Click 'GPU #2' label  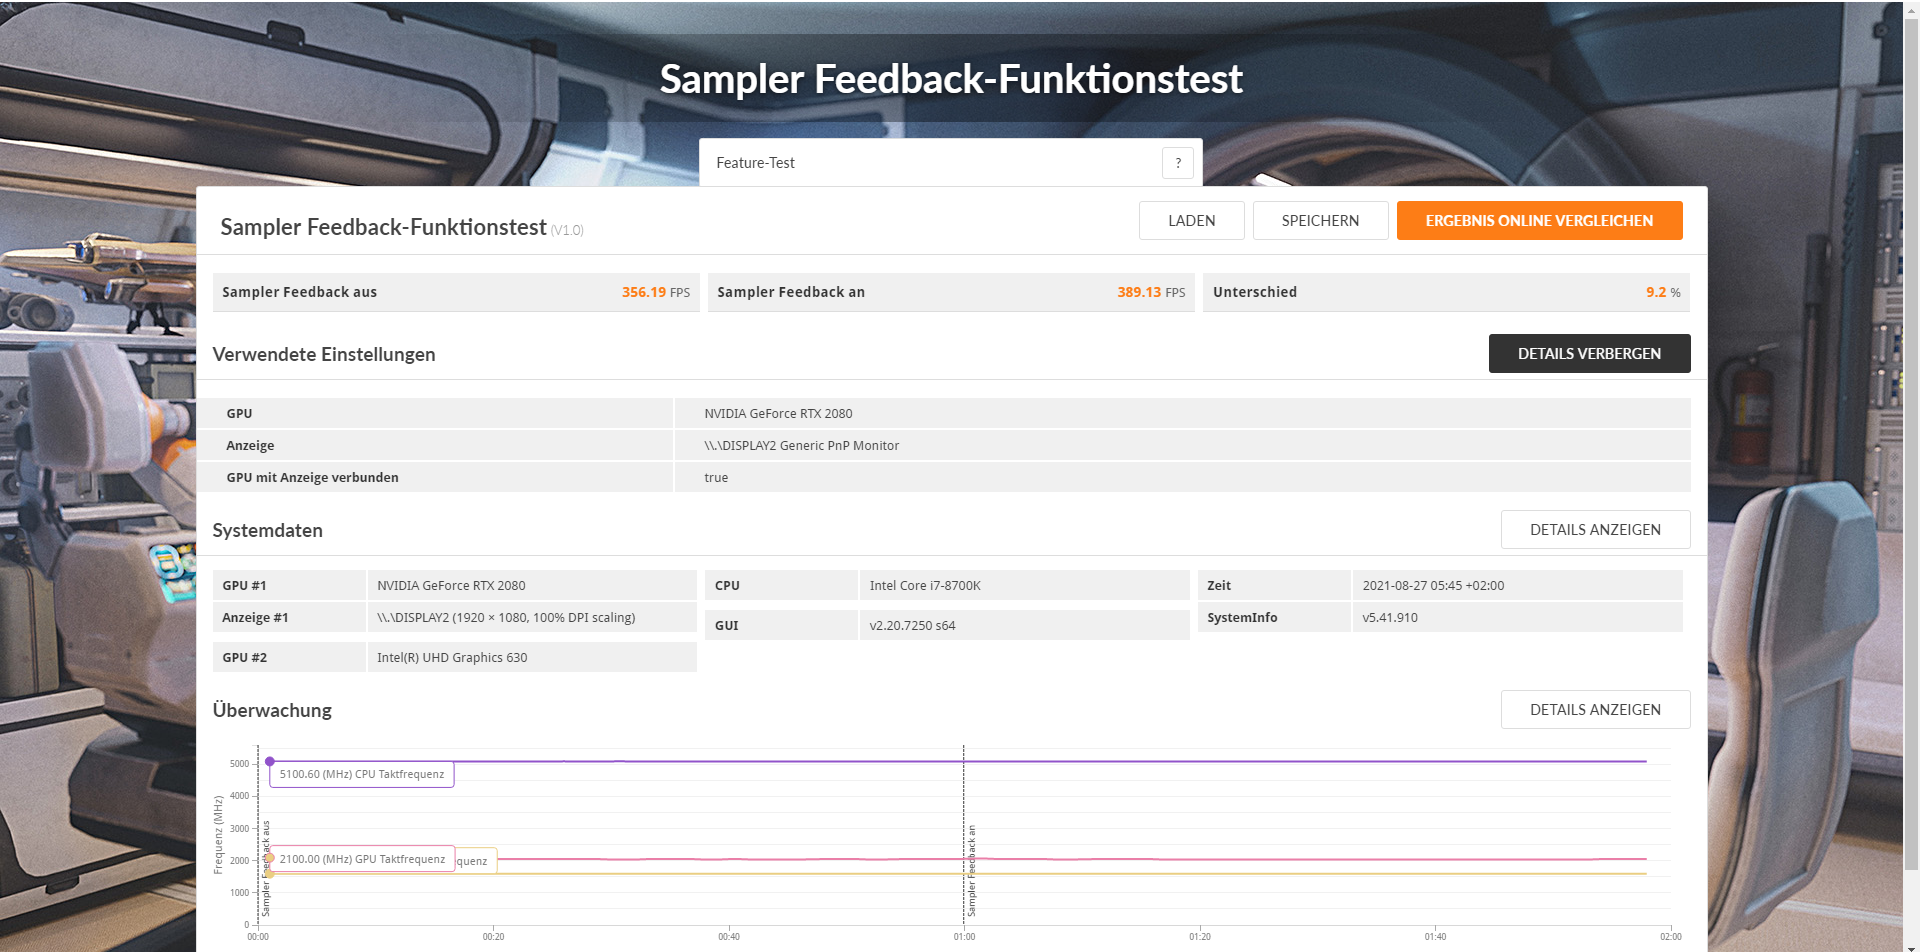tap(244, 658)
